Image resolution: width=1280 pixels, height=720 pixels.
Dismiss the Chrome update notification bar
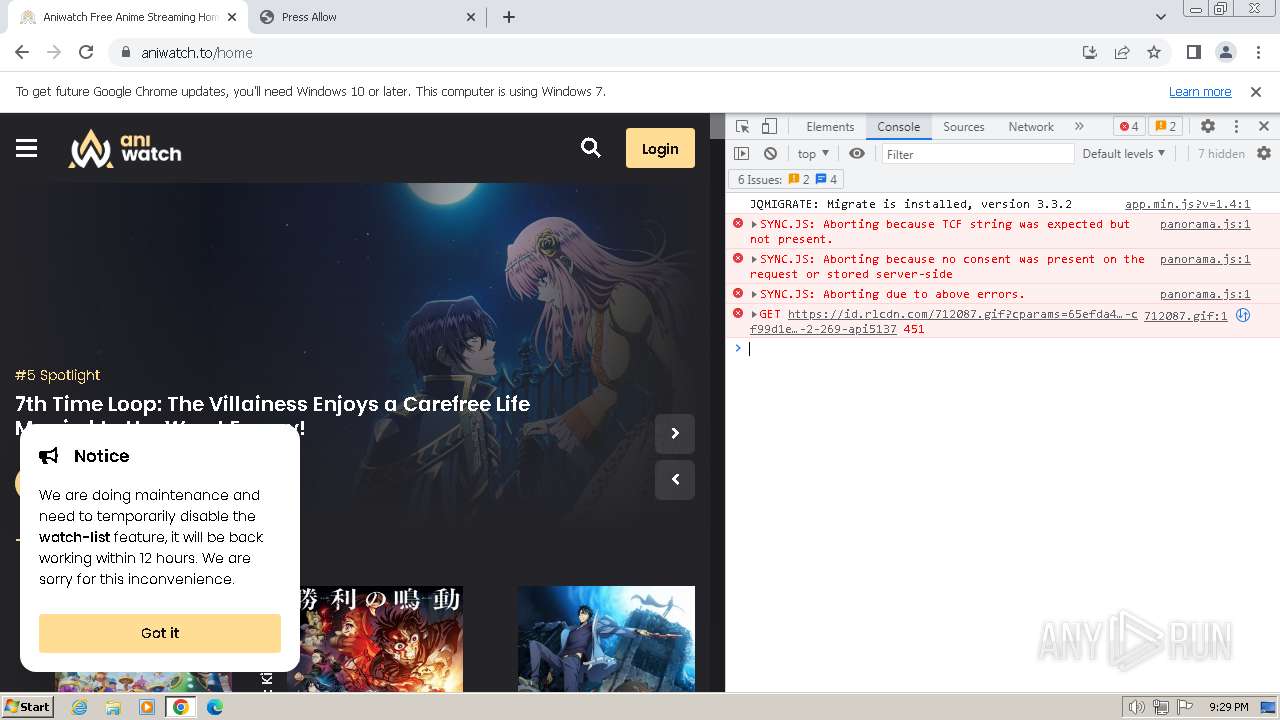pyautogui.click(x=1256, y=91)
